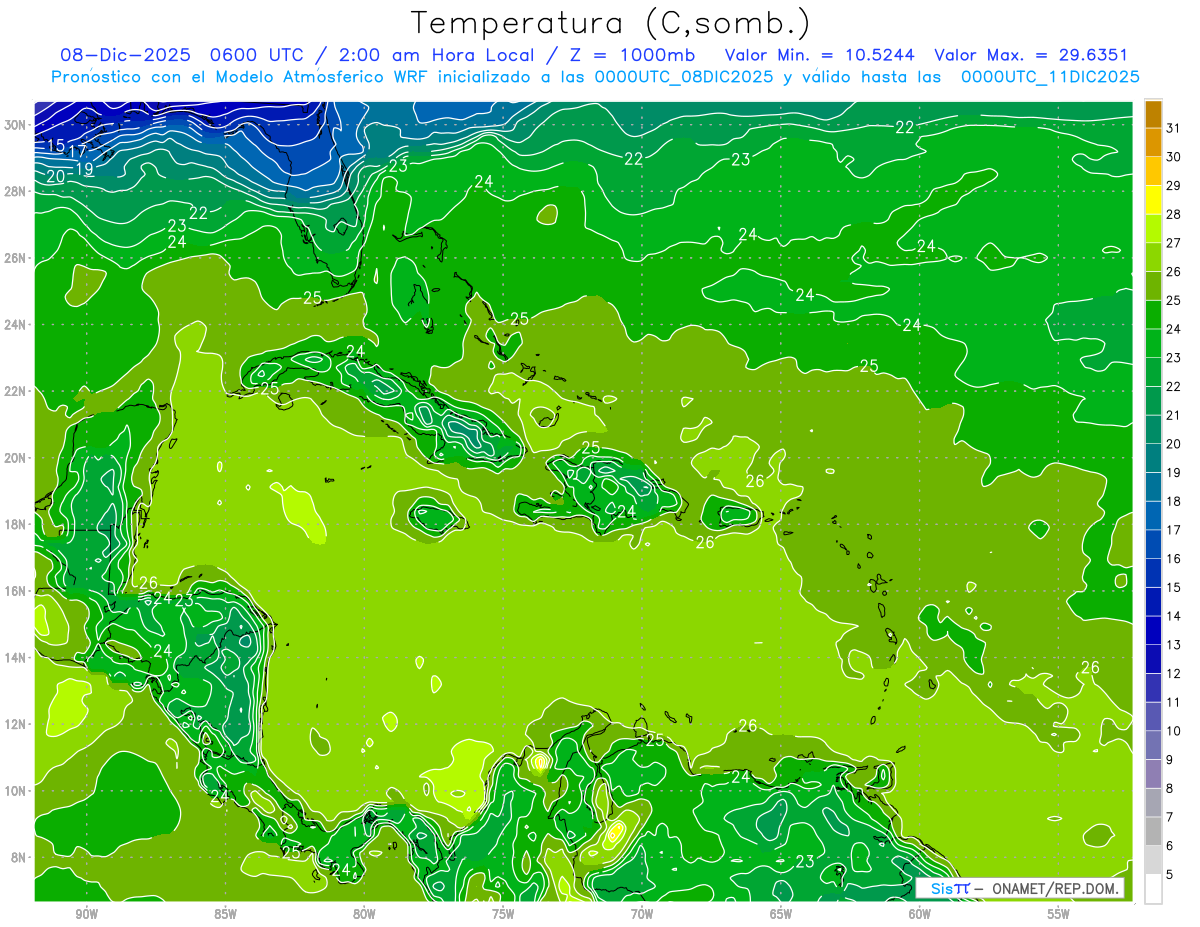Click the "24N" latitude axis label
This screenshot has width=1200, height=927.
tap(17, 325)
